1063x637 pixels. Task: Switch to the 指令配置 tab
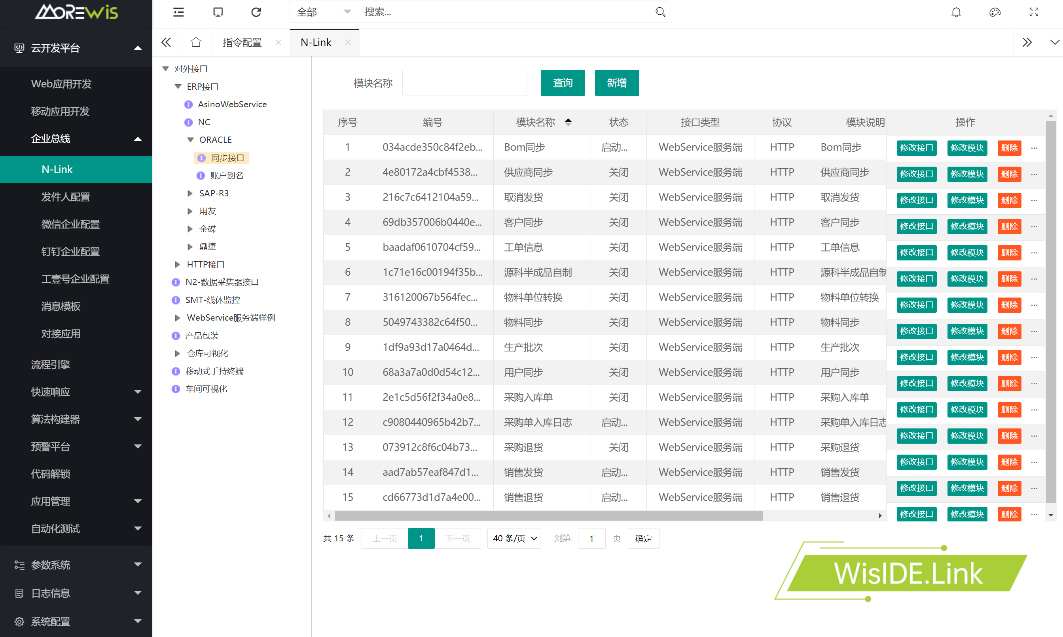241,43
